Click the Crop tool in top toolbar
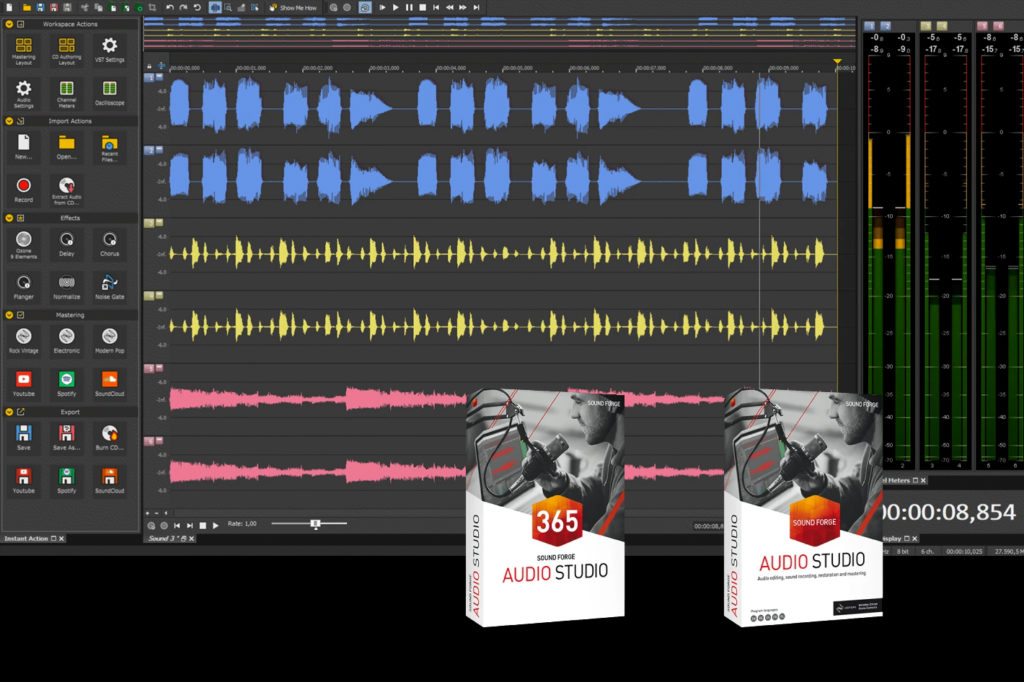This screenshot has width=1024, height=682. click(152, 7)
